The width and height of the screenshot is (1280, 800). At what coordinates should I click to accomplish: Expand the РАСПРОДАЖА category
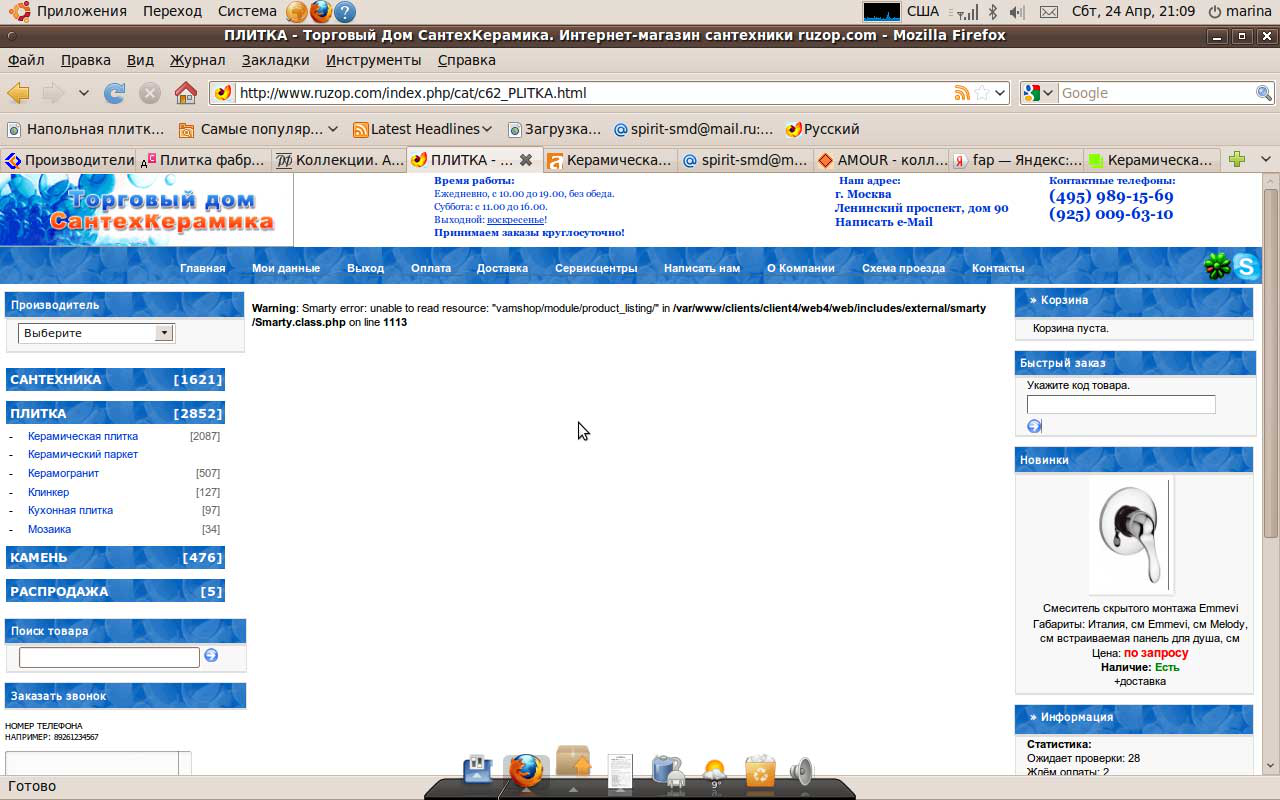click(x=116, y=592)
